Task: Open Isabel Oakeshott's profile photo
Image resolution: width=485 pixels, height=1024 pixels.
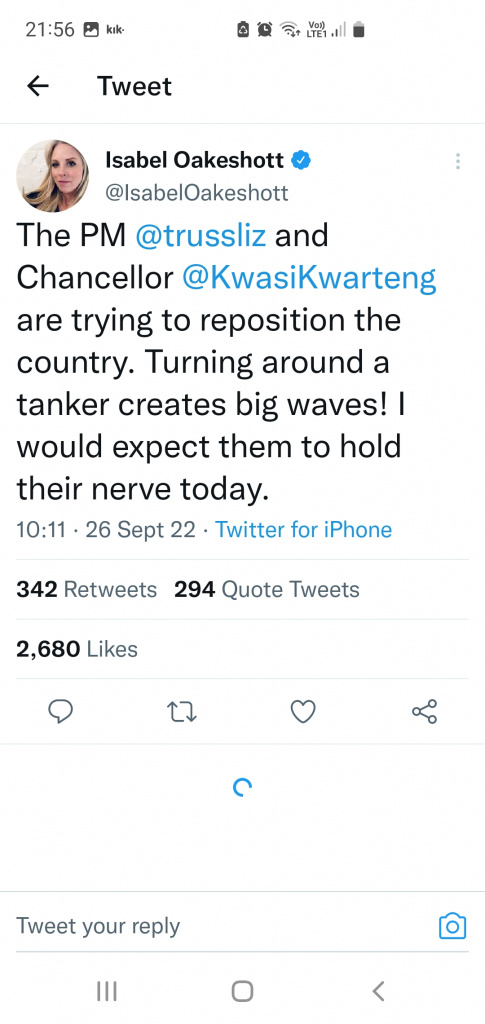Action: coord(52,176)
